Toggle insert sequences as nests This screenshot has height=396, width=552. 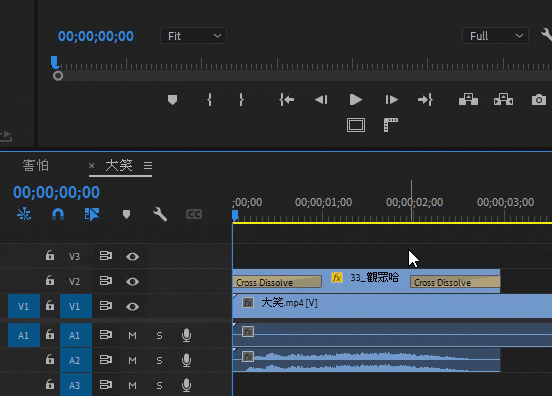24,214
